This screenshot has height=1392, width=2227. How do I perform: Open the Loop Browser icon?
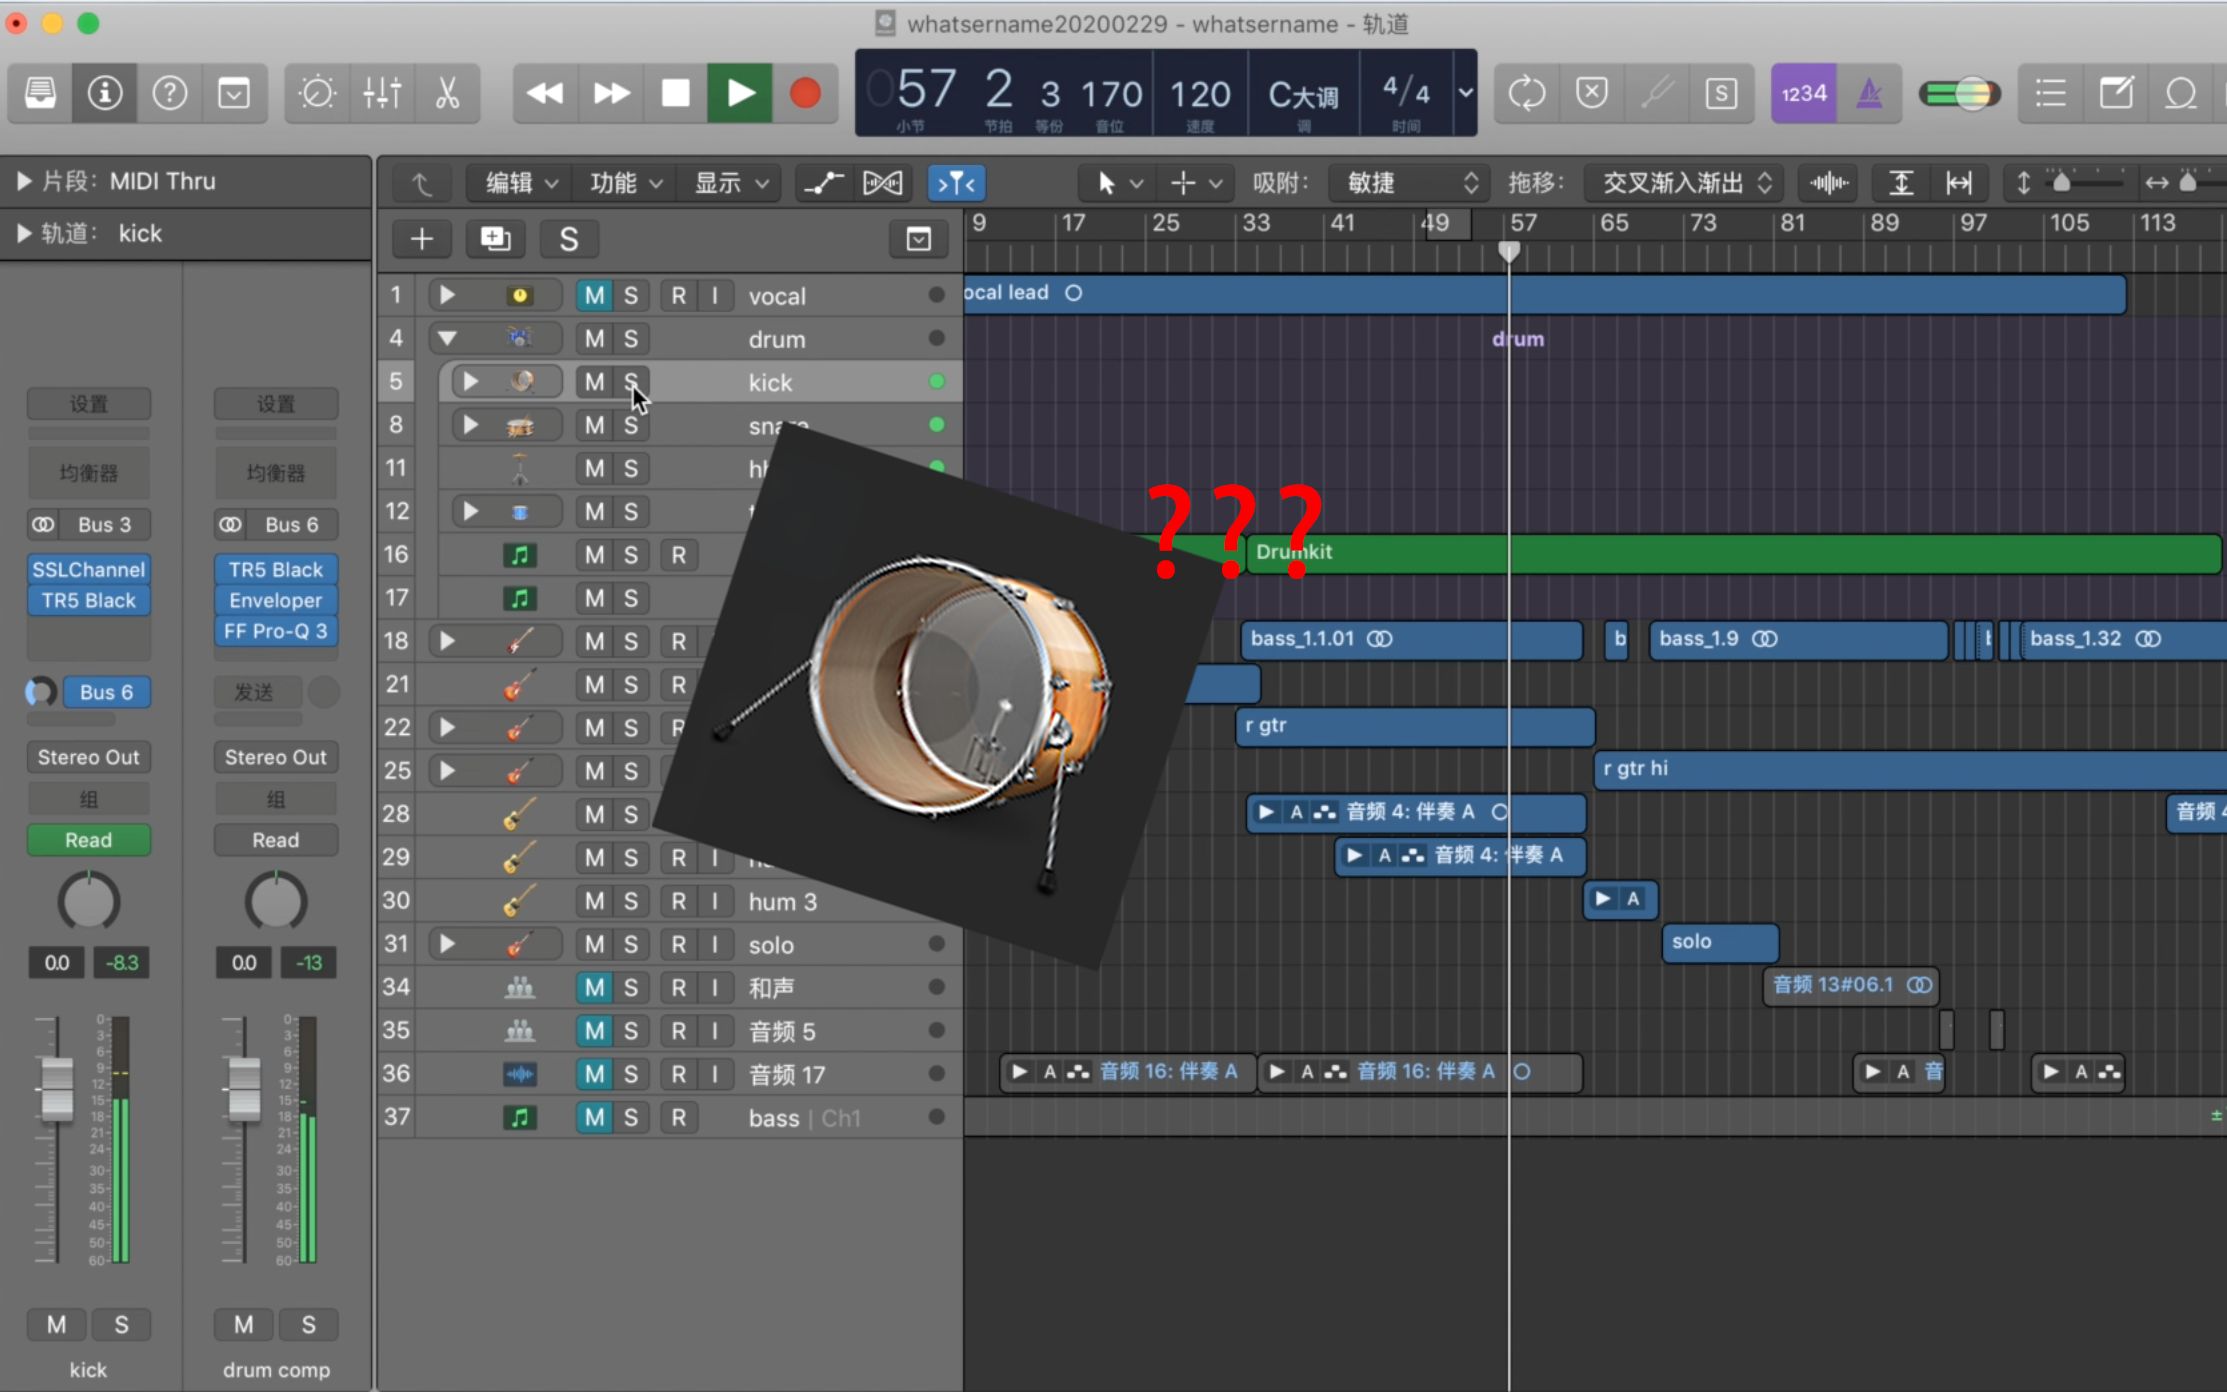pyautogui.click(x=2181, y=93)
